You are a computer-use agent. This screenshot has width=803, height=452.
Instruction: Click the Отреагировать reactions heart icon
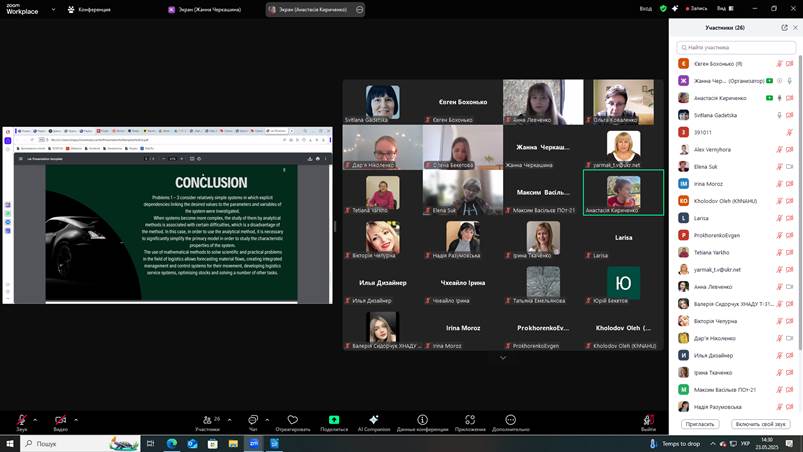click(293, 420)
